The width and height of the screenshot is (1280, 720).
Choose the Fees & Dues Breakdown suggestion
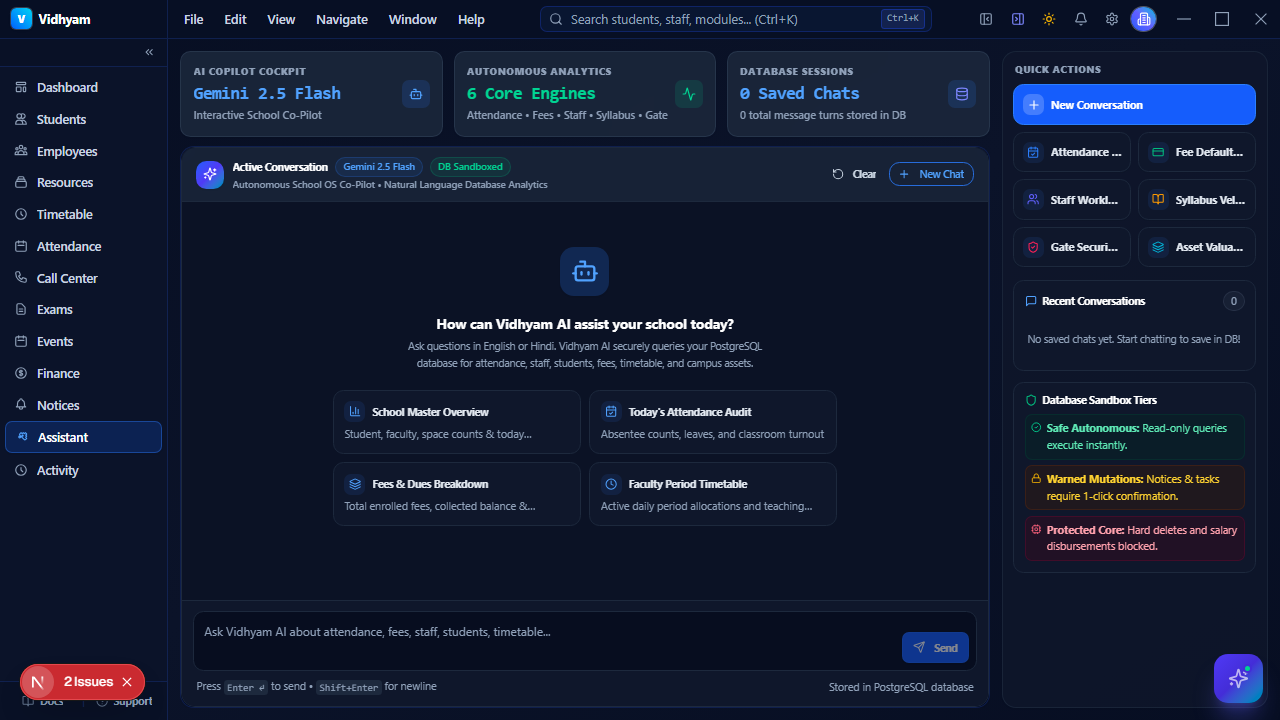(x=457, y=494)
